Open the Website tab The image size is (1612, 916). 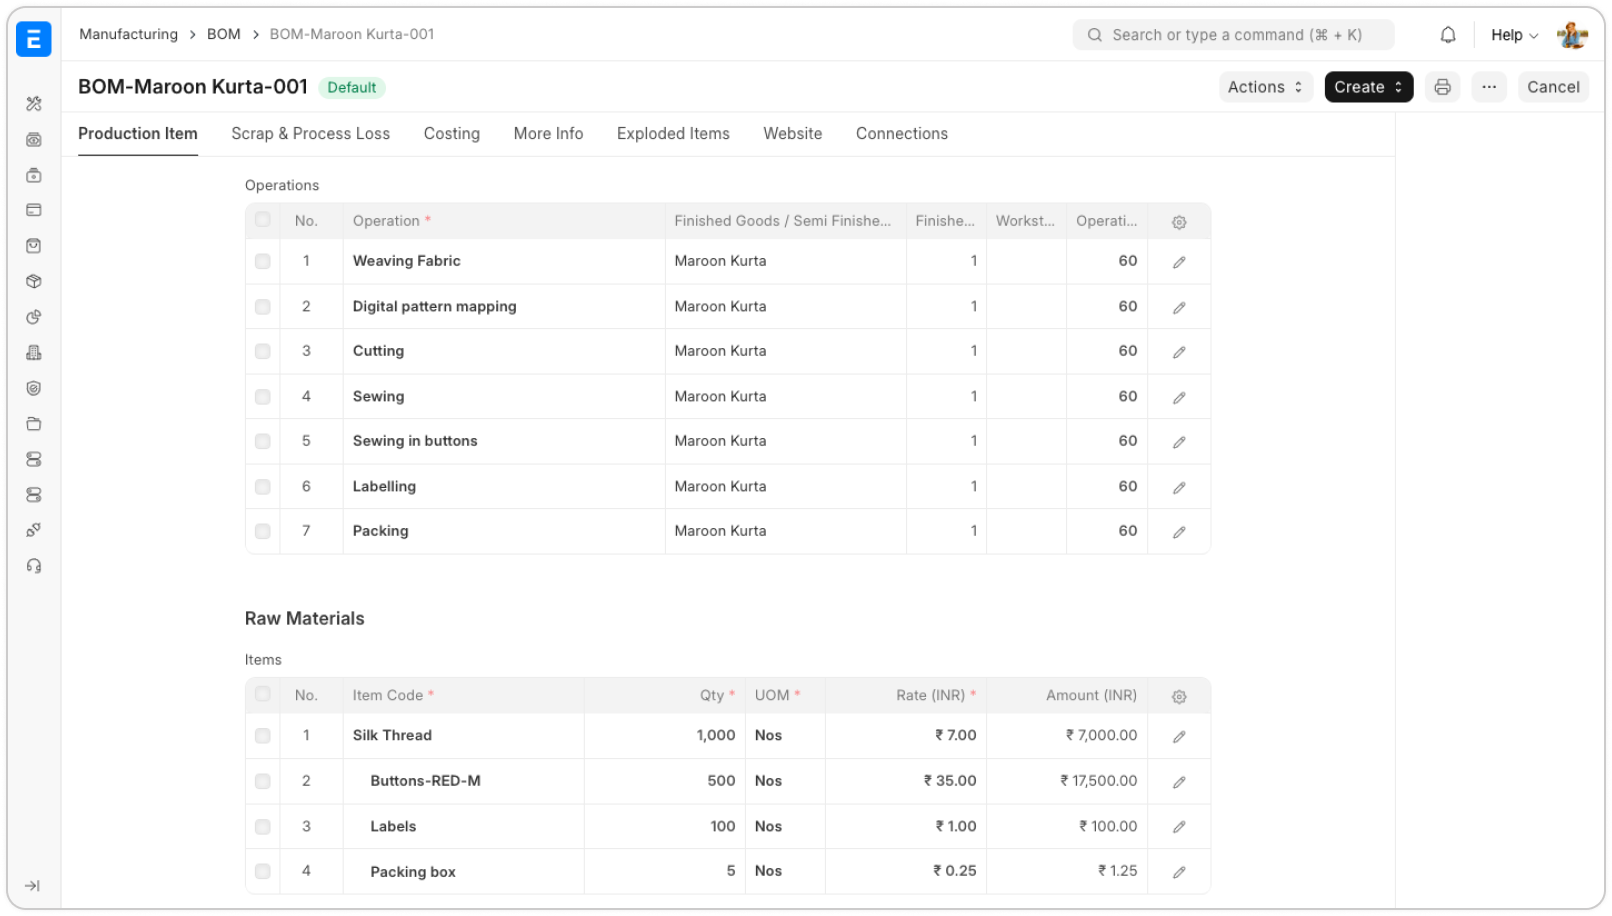(x=793, y=134)
